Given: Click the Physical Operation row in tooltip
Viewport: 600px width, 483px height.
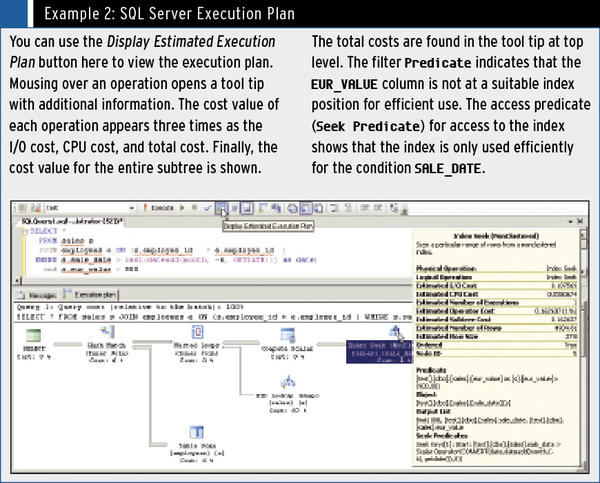Looking at the screenshot, I should [x=496, y=268].
